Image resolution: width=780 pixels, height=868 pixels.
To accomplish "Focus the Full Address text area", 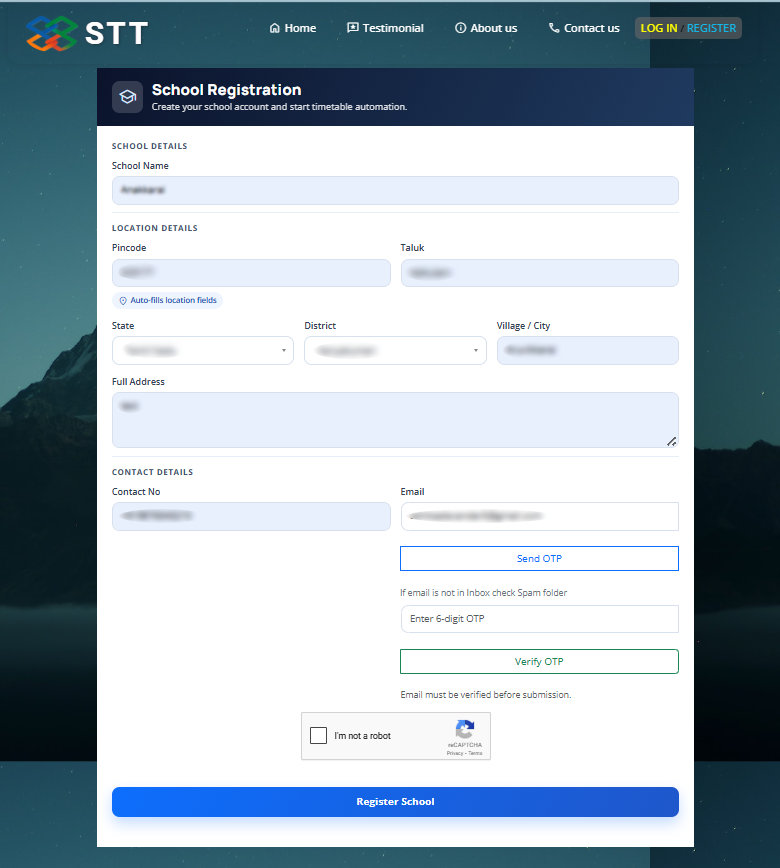I will 395,420.
